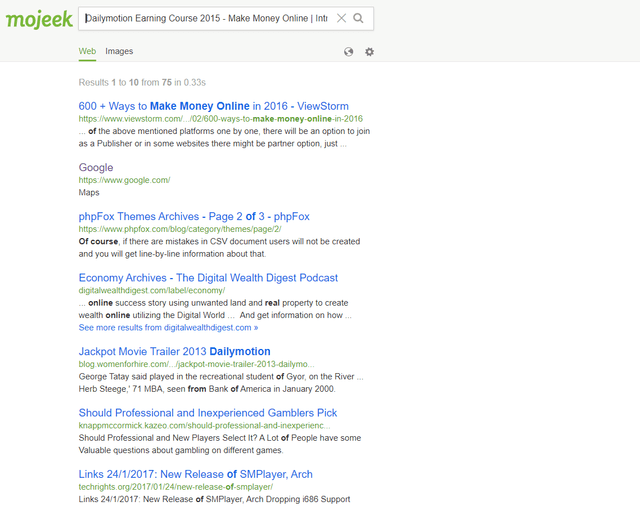640x506 pixels.
Task: Open Jackpot Movie Trailer 2013 Dailymotion result
Action: coord(174,351)
